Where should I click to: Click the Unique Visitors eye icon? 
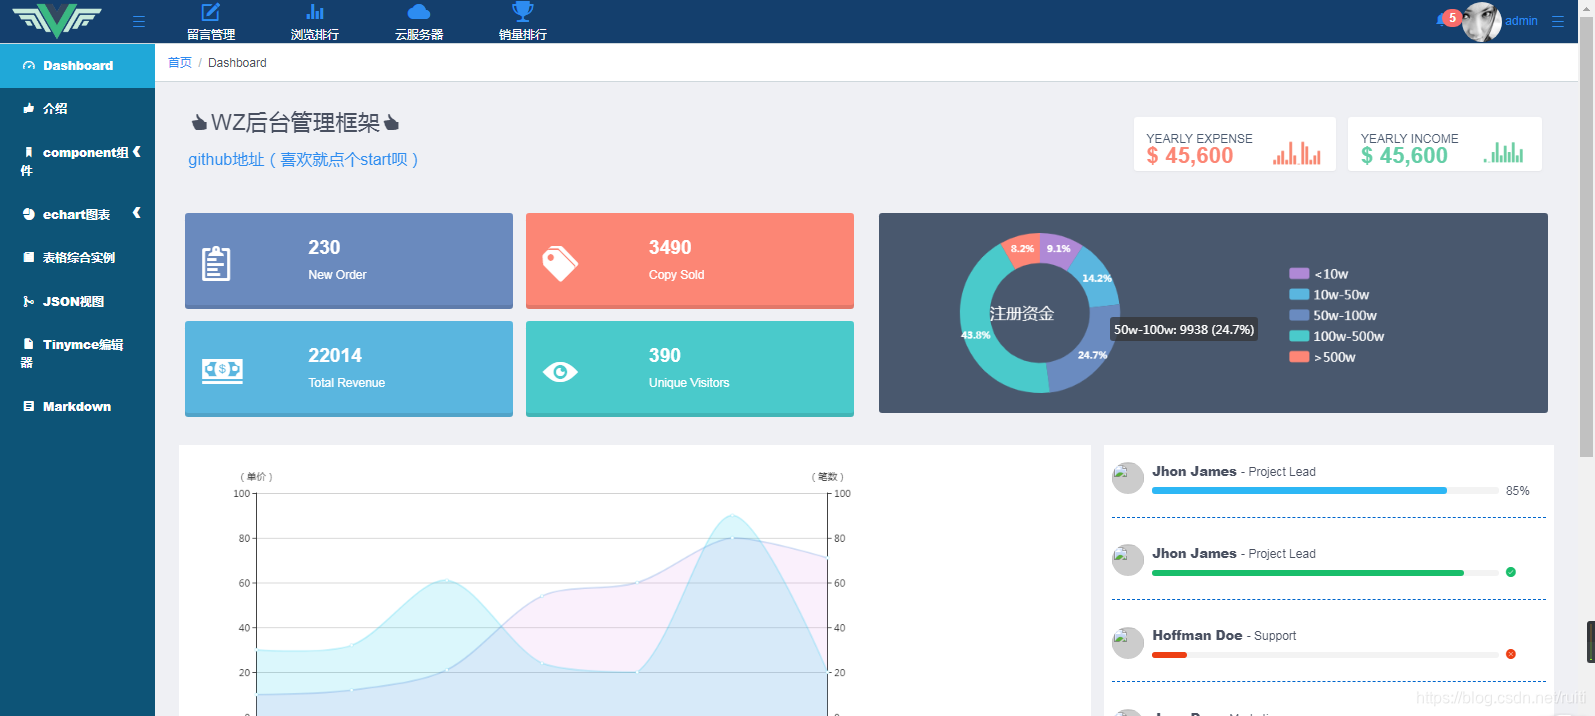tap(560, 372)
